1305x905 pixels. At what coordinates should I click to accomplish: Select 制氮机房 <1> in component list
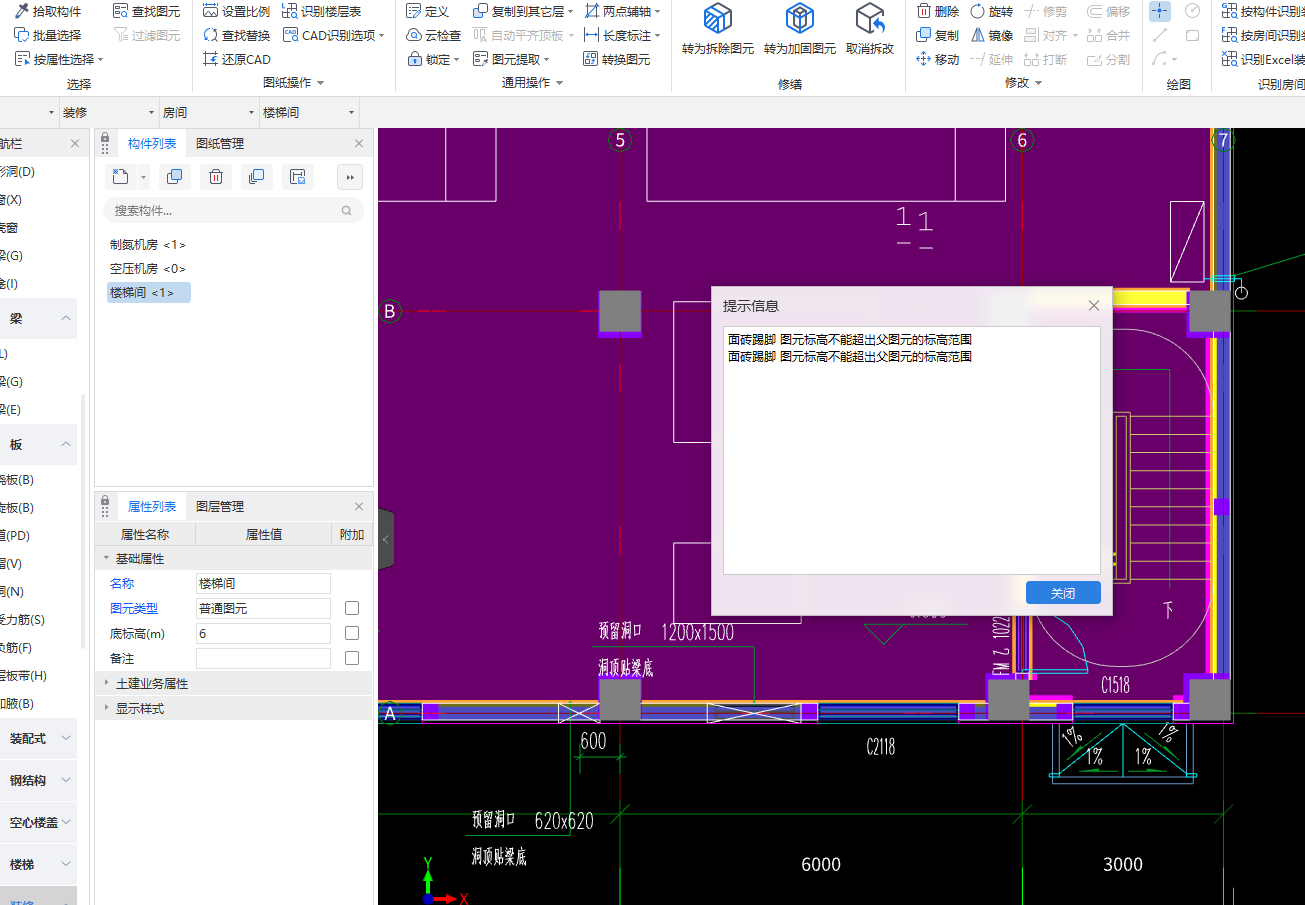[x=148, y=245]
